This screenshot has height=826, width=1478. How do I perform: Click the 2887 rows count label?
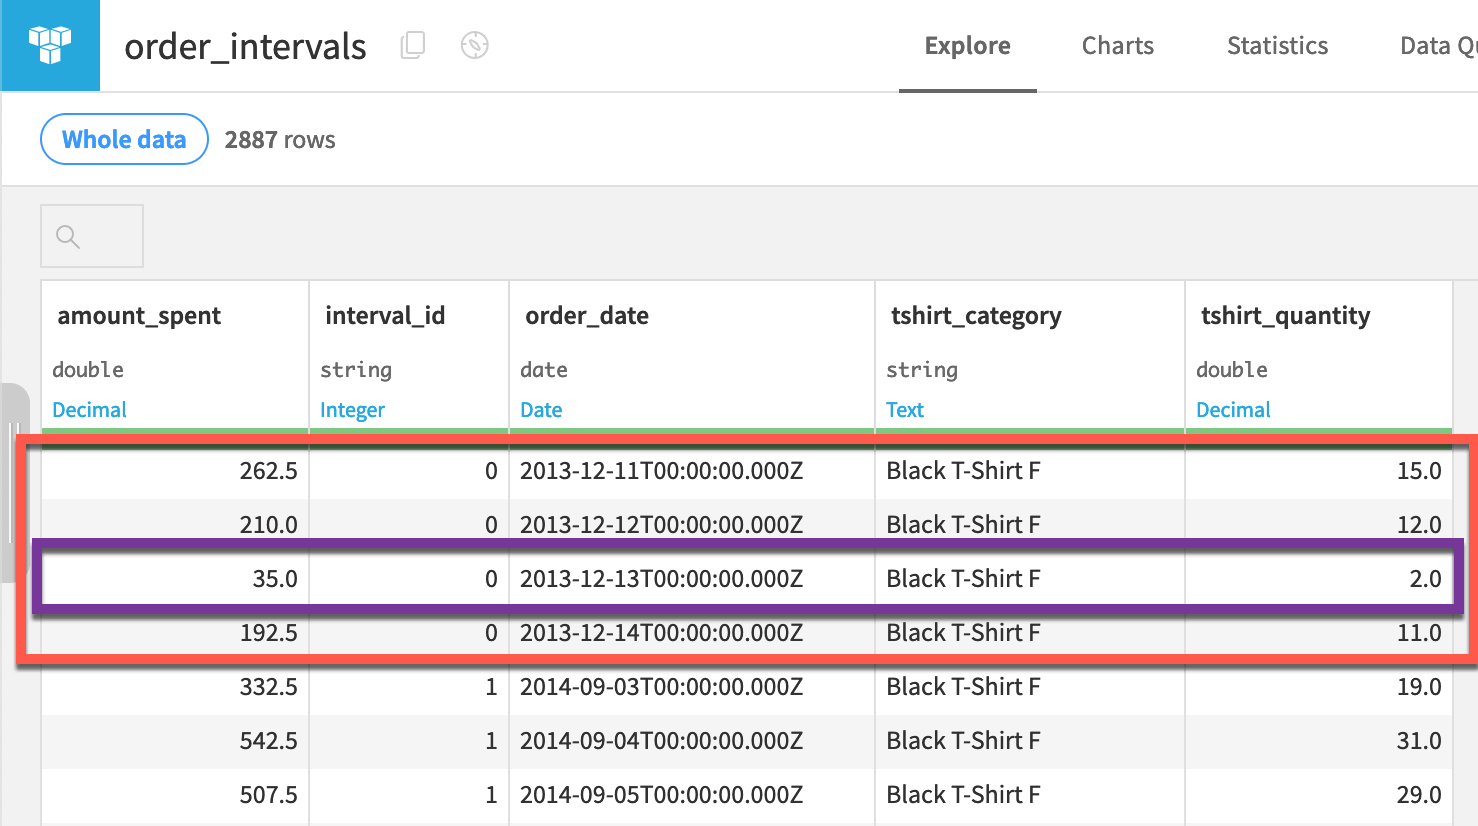tap(280, 139)
